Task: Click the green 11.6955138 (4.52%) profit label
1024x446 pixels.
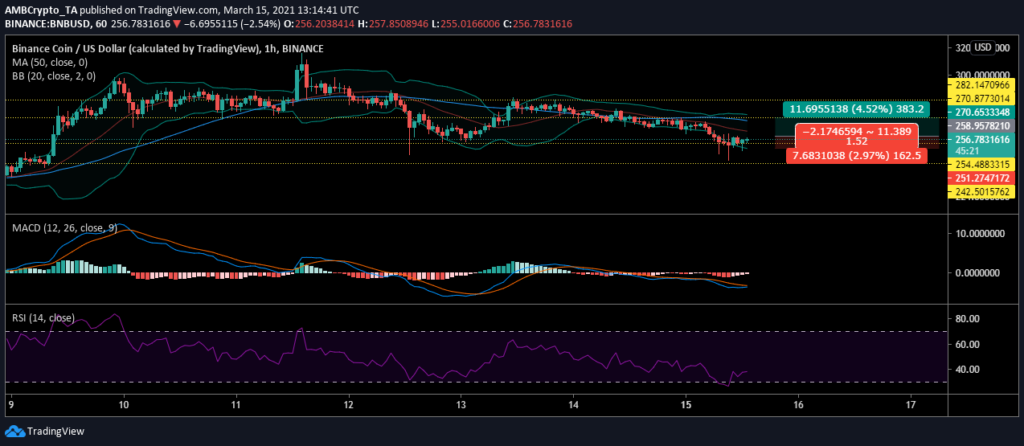Action: coord(850,109)
